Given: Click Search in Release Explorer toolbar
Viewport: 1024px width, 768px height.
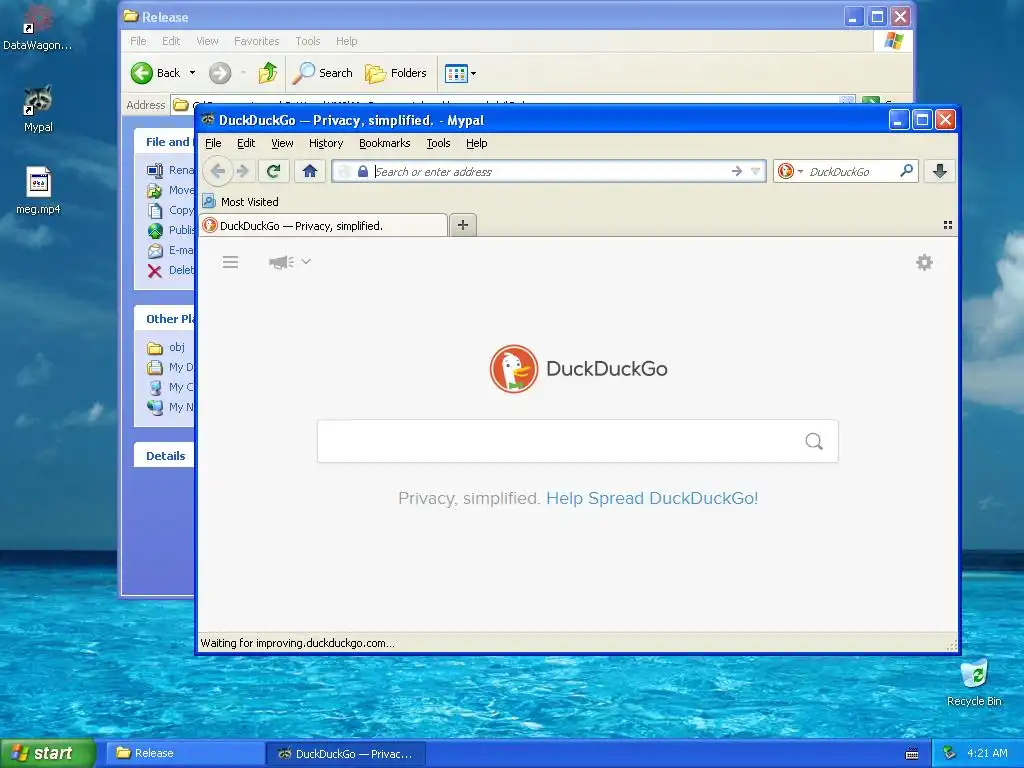Looking at the screenshot, I should point(322,73).
